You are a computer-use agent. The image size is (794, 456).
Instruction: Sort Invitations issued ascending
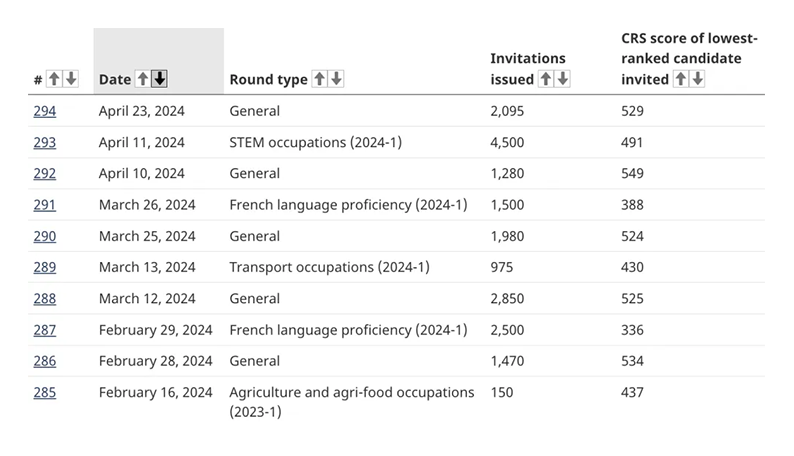546,79
